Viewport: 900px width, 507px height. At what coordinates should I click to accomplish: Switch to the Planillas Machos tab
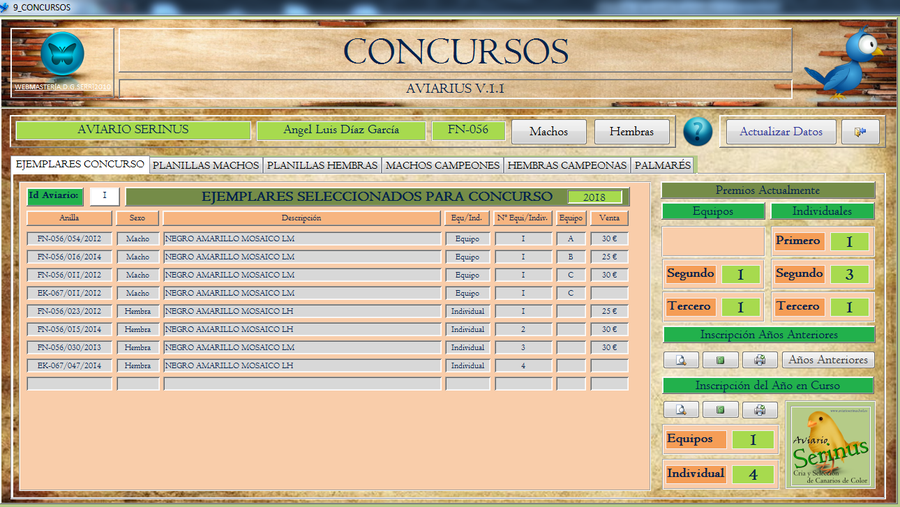(x=205, y=165)
